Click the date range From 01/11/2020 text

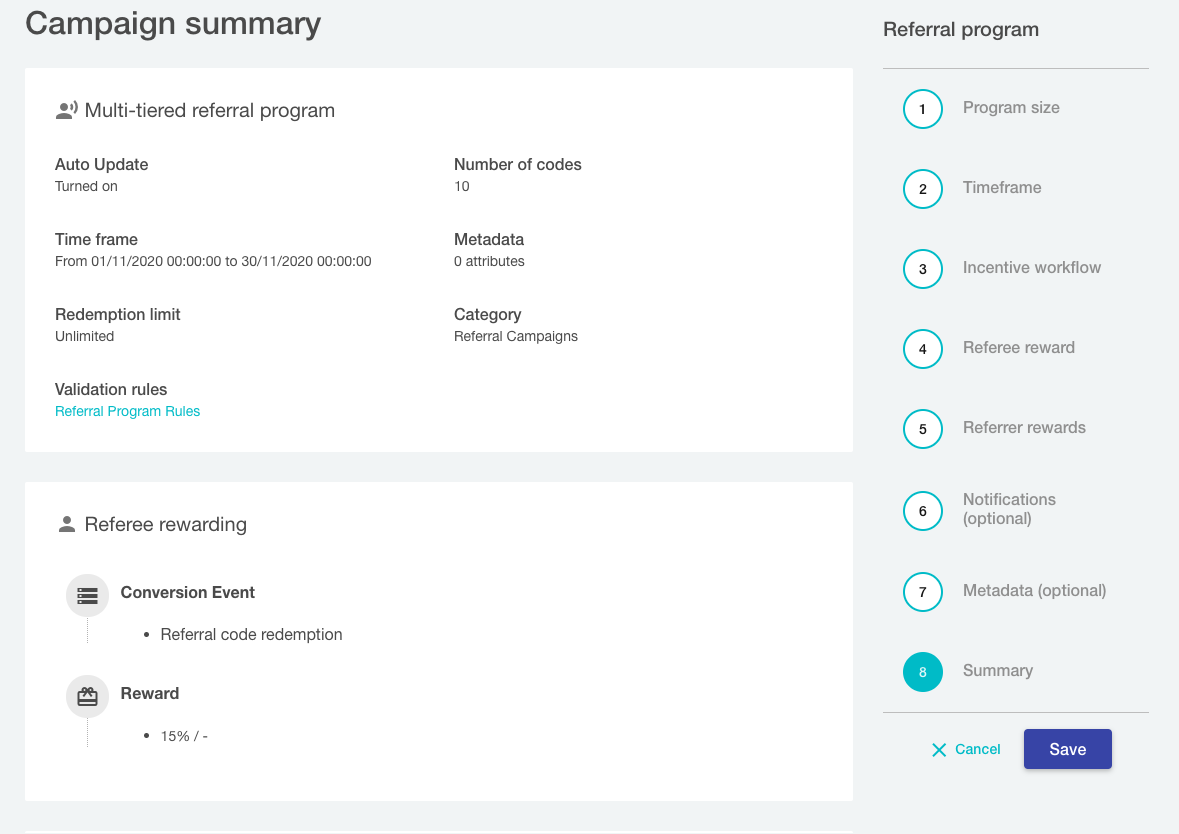(213, 262)
